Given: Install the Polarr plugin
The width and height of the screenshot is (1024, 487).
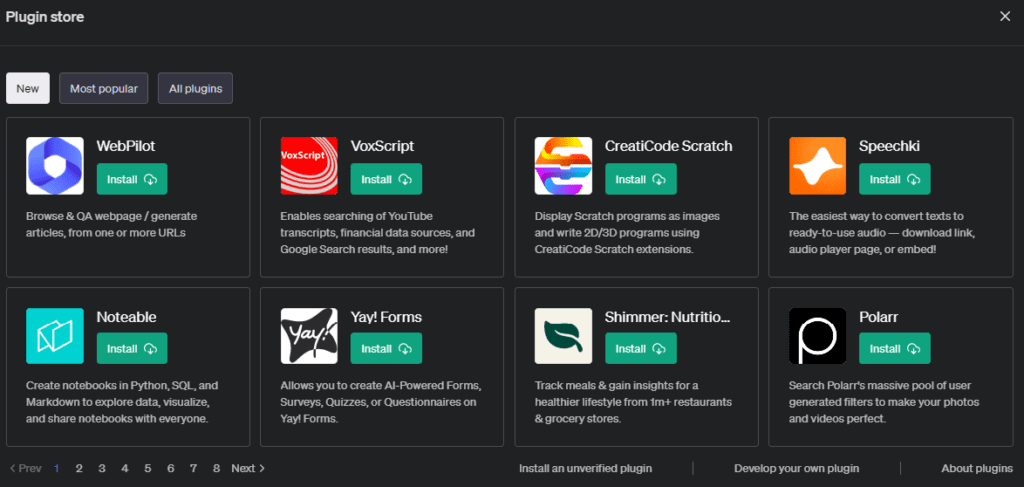Looking at the screenshot, I should (895, 349).
